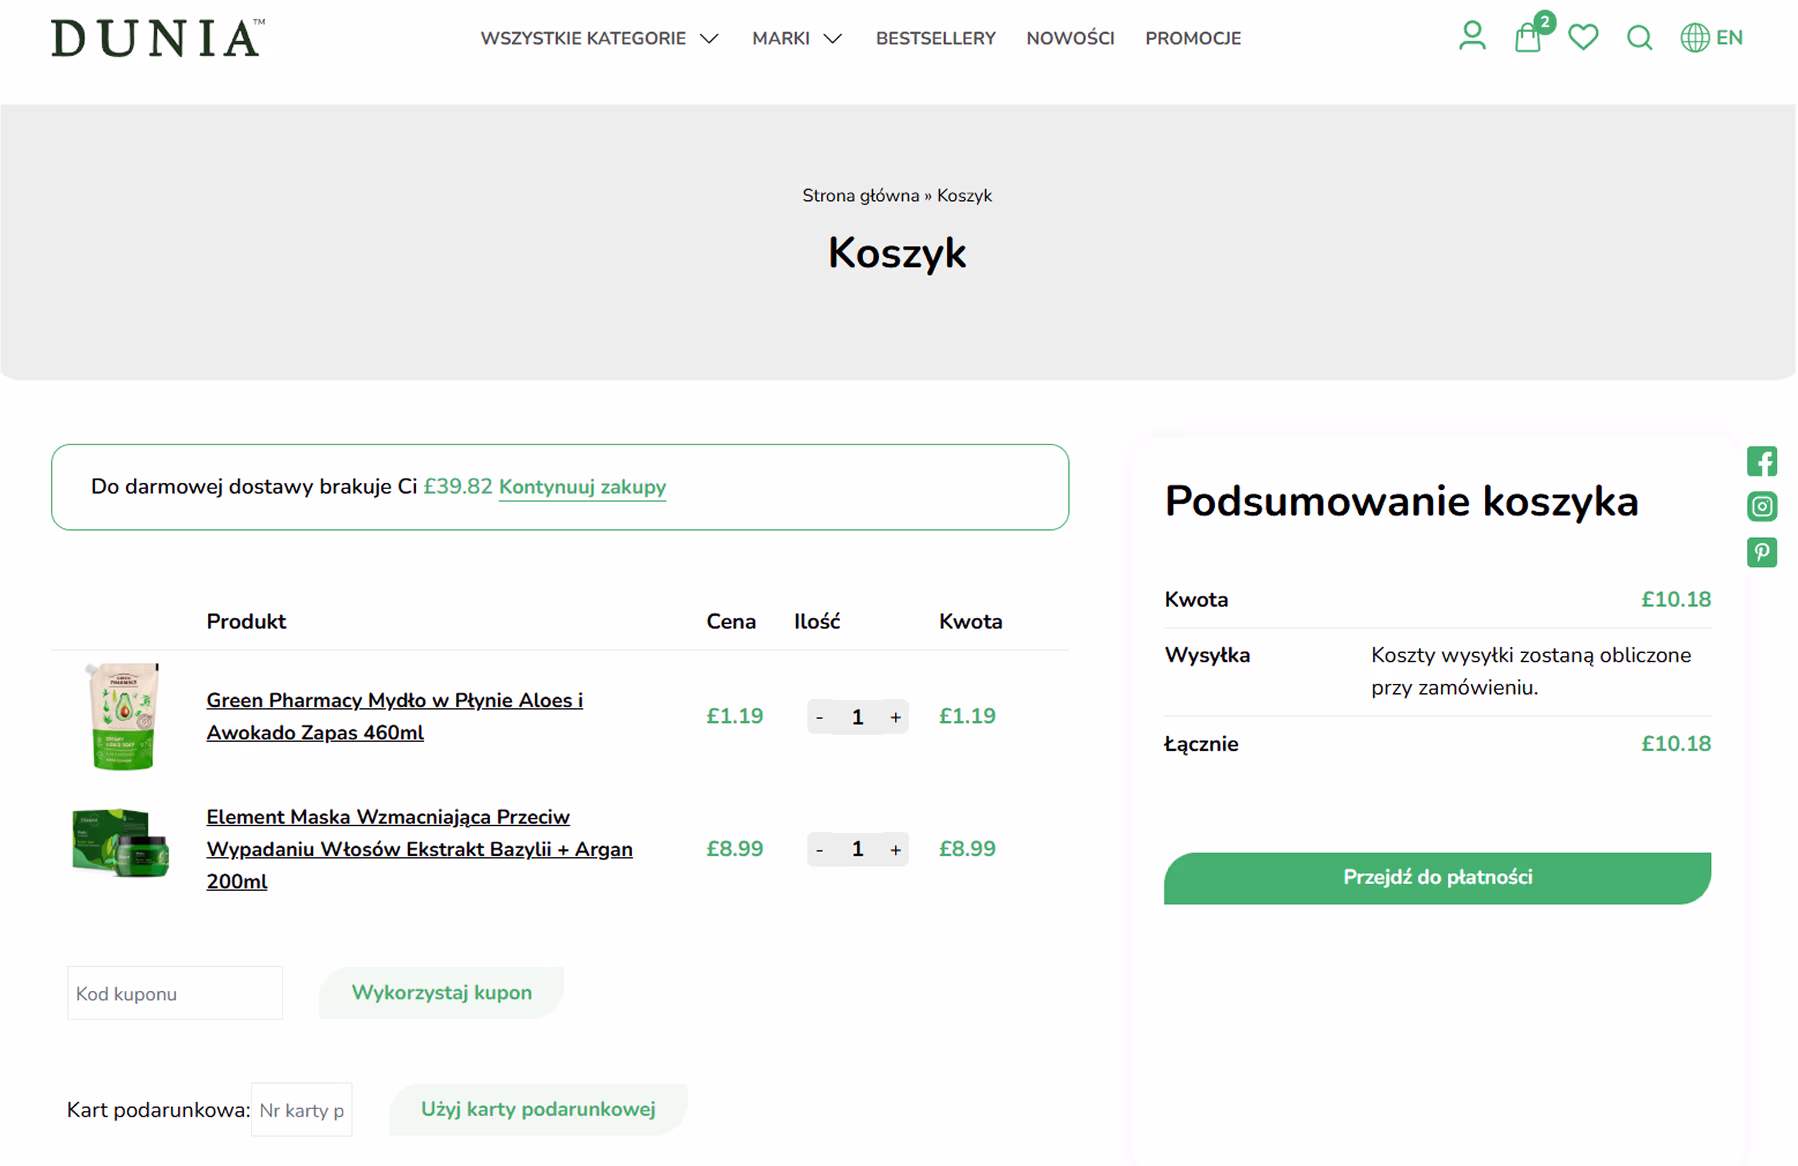
Task: Visit the Instagram page icon
Action: coord(1761,506)
